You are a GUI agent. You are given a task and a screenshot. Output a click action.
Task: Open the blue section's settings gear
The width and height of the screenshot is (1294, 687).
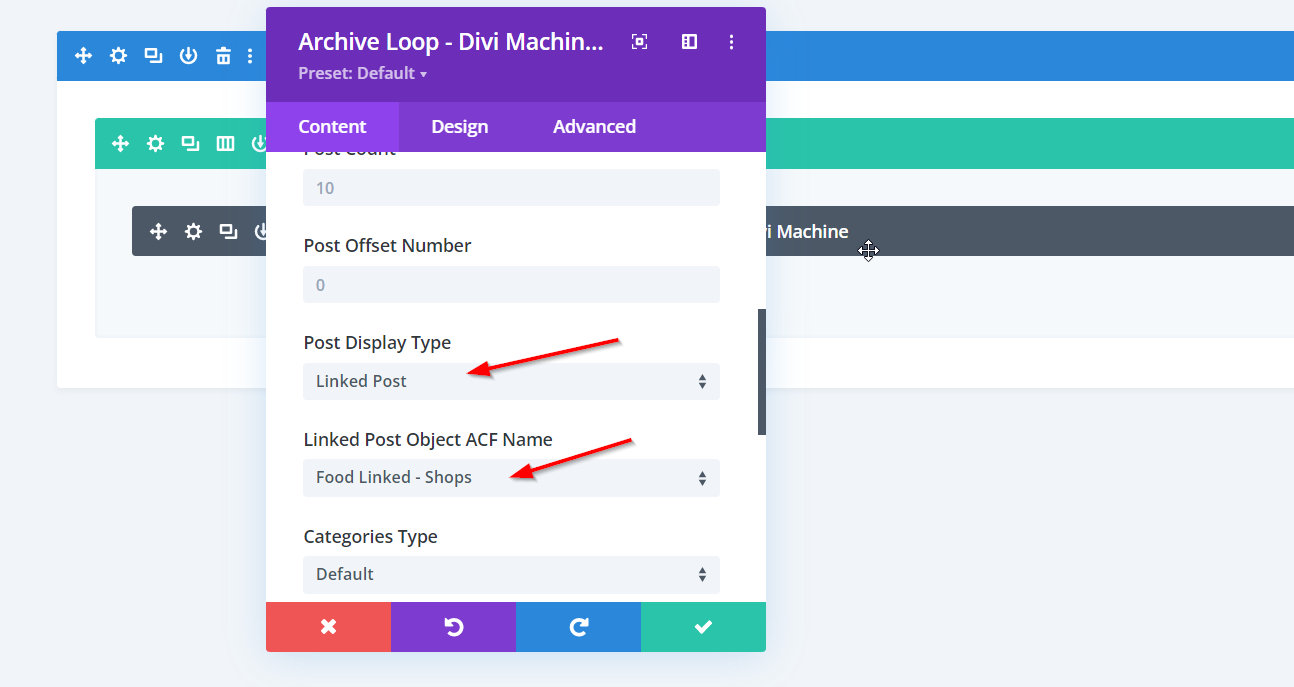[x=118, y=56]
